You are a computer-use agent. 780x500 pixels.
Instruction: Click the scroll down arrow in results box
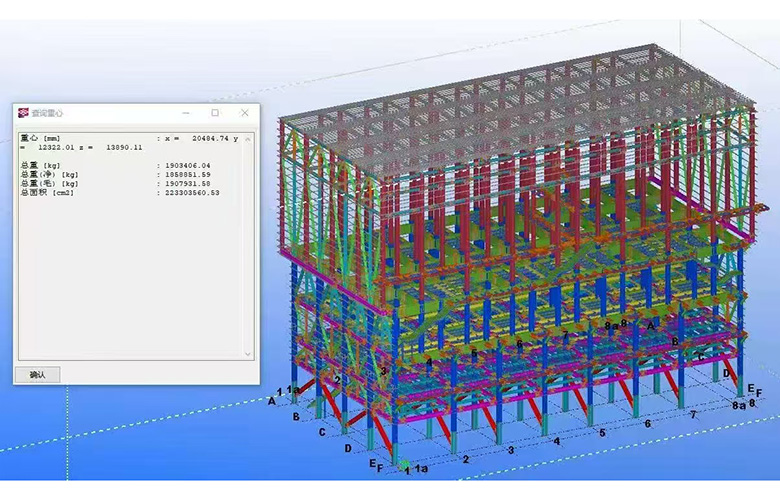(x=248, y=352)
